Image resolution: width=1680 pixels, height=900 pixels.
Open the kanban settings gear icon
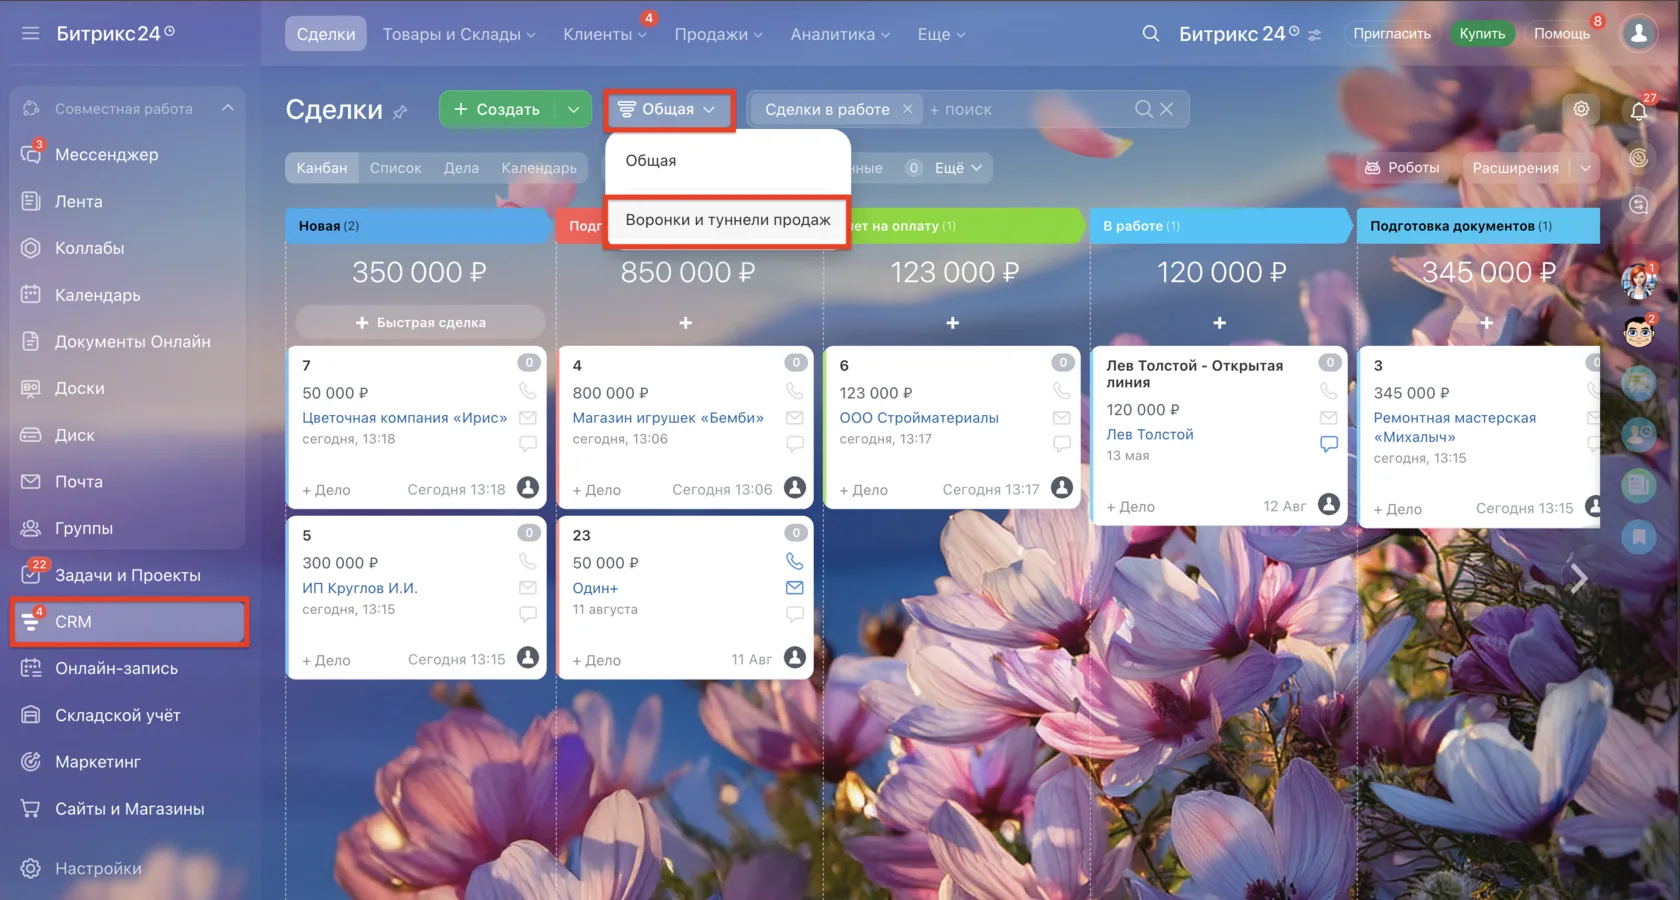pos(1581,109)
